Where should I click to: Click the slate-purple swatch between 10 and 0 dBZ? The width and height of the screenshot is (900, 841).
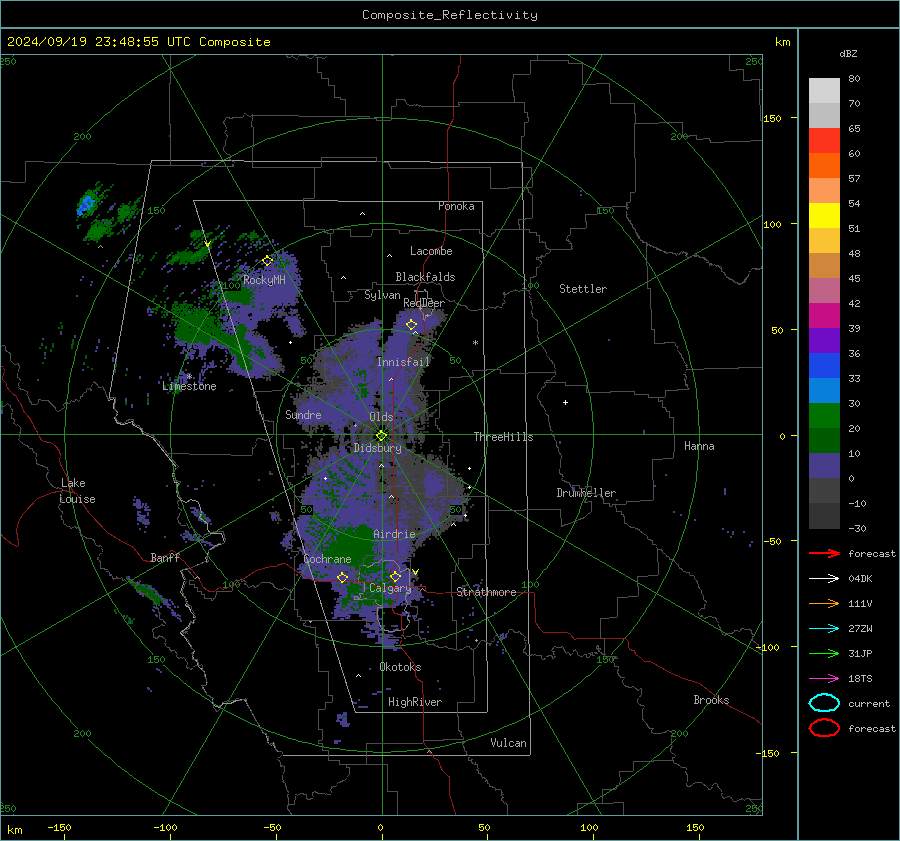coord(824,466)
